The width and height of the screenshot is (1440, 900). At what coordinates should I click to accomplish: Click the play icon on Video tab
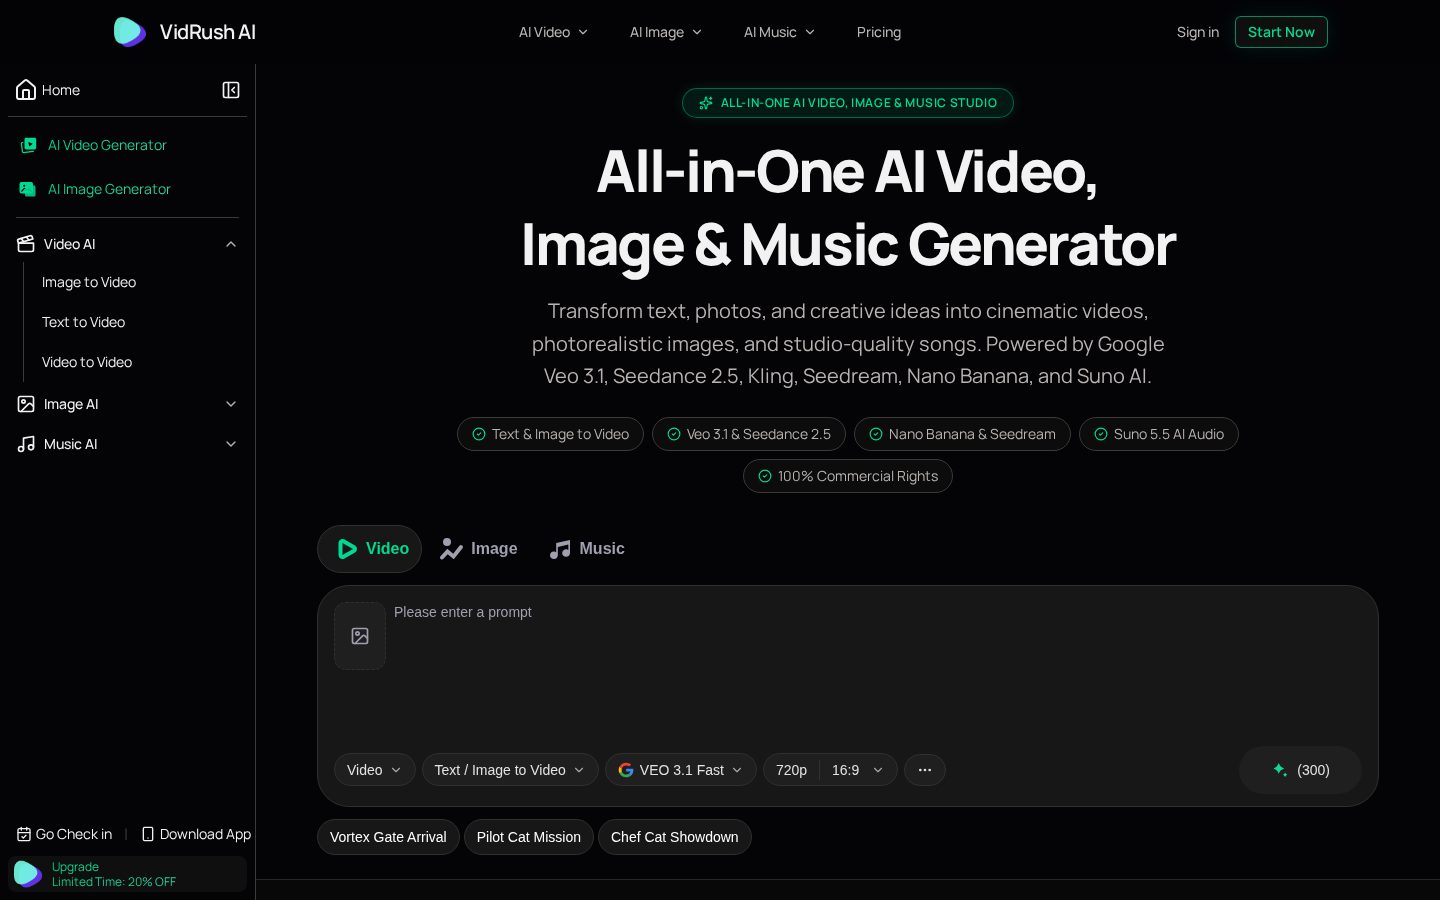tap(347, 549)
